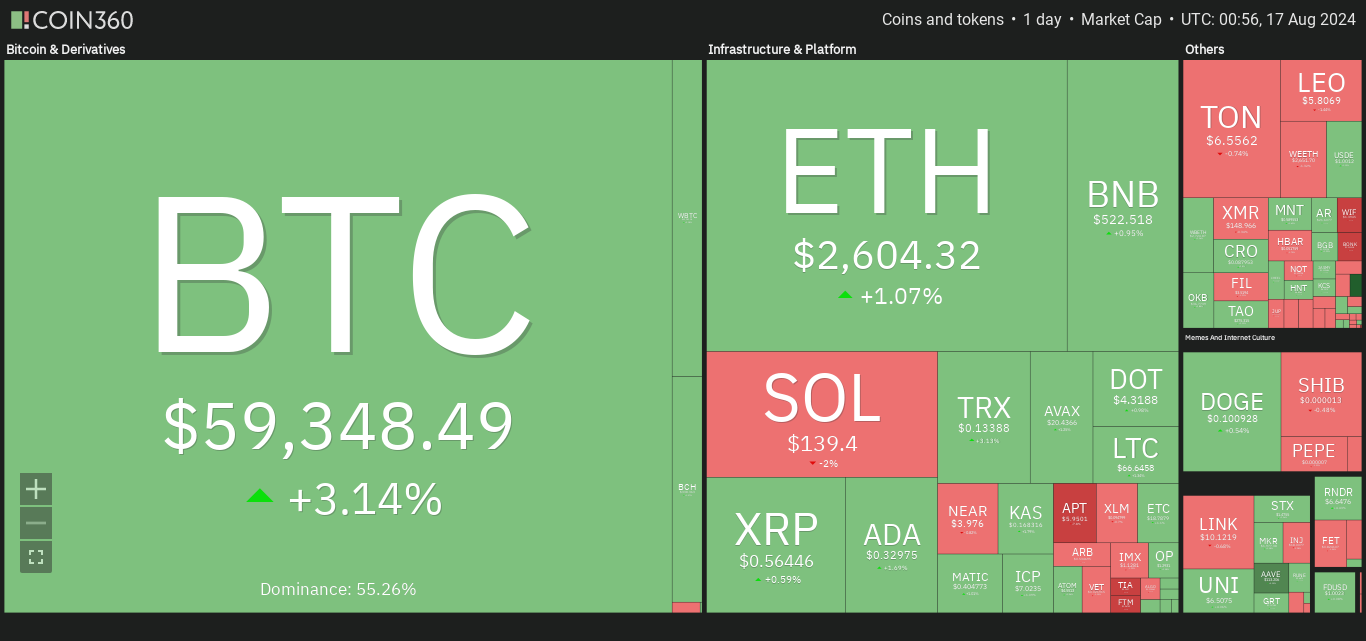Open the Market Cap sizing option

1120,19
